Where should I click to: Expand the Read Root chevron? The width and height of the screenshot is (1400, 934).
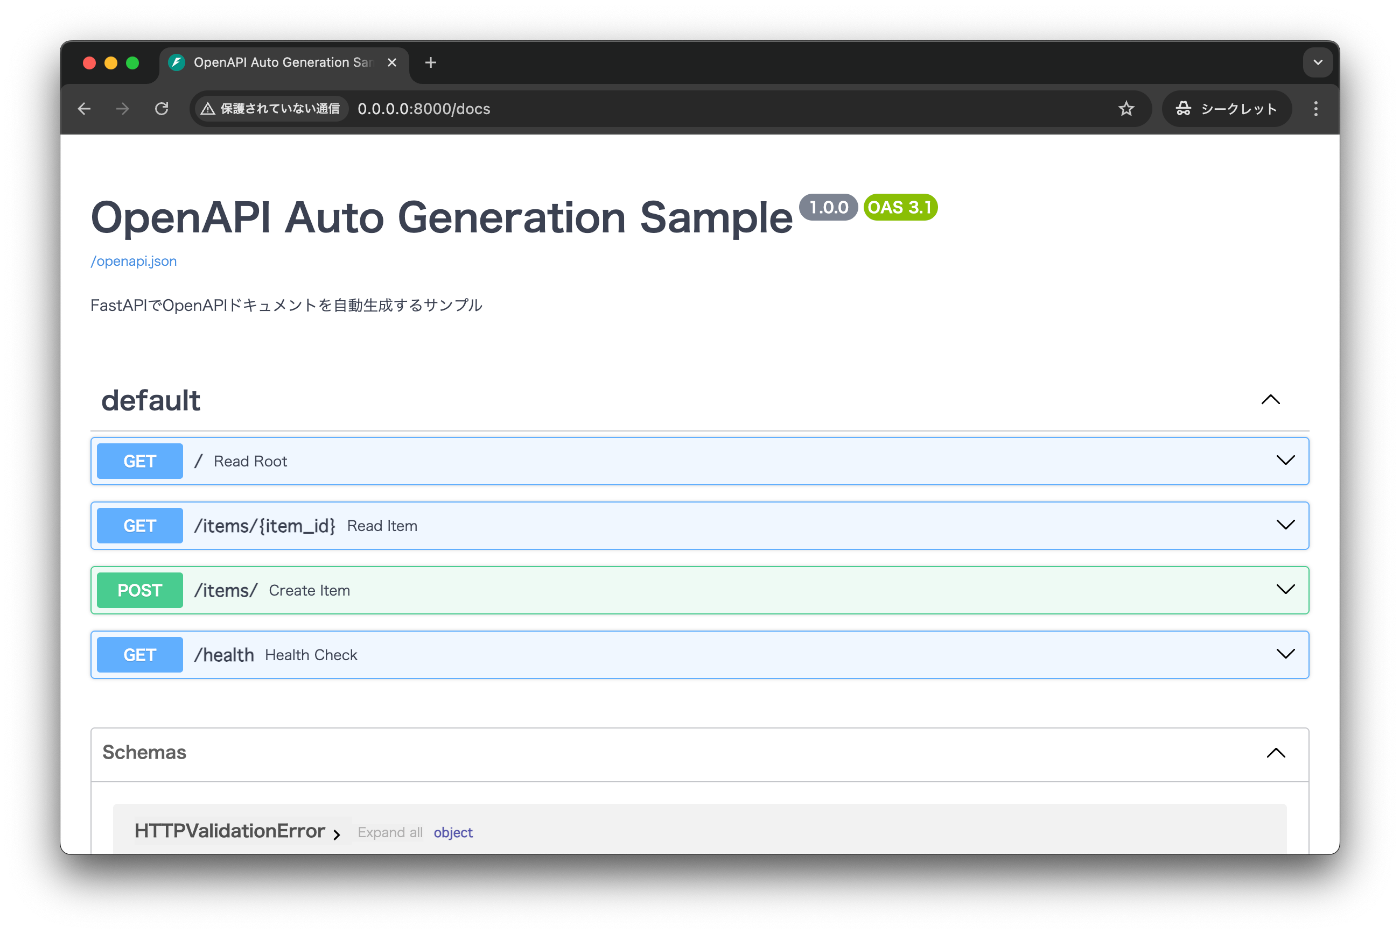(1286, 461)
